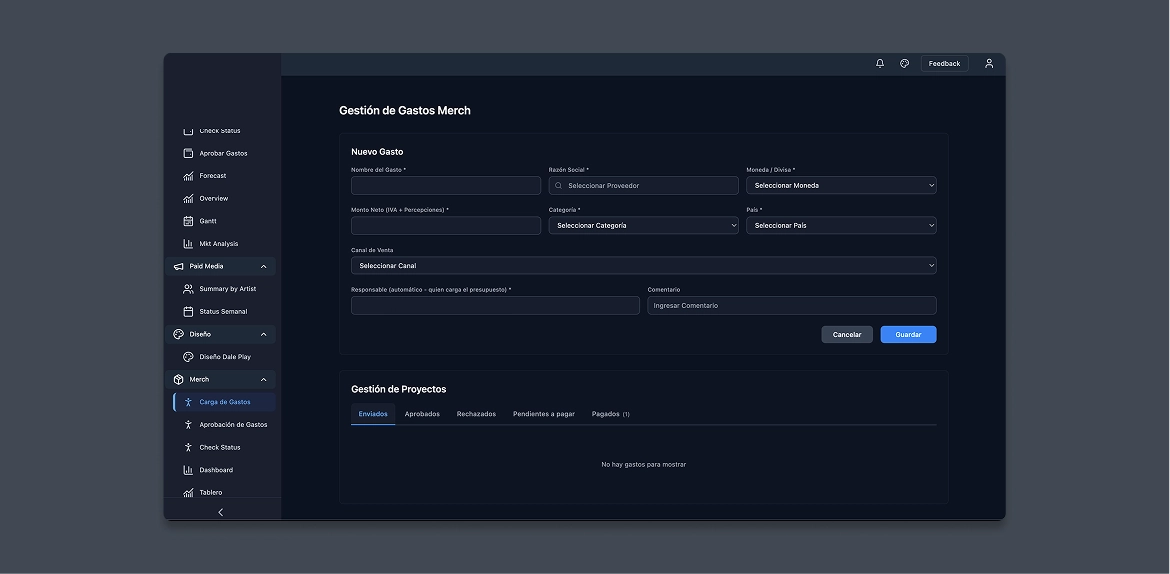Image resolution: width=1170 pixels, height=574 pixels.
Task: Open the Seleccionar Moneda dropdown
Action: 841,186
